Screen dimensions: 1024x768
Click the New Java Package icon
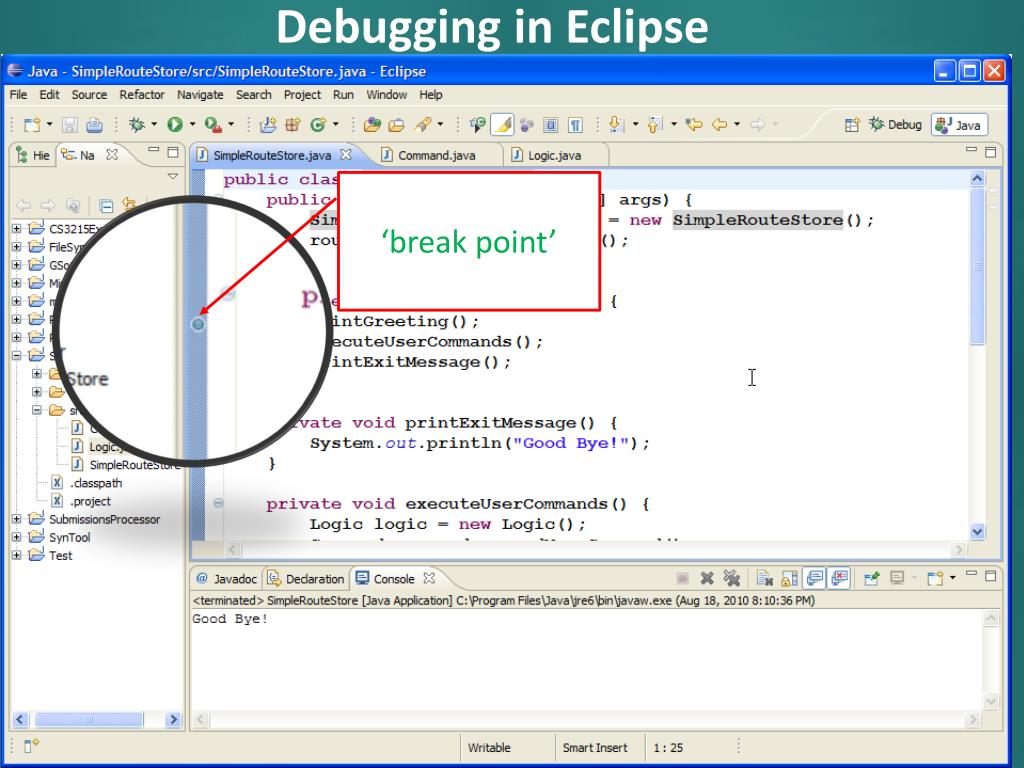point(293,124)
